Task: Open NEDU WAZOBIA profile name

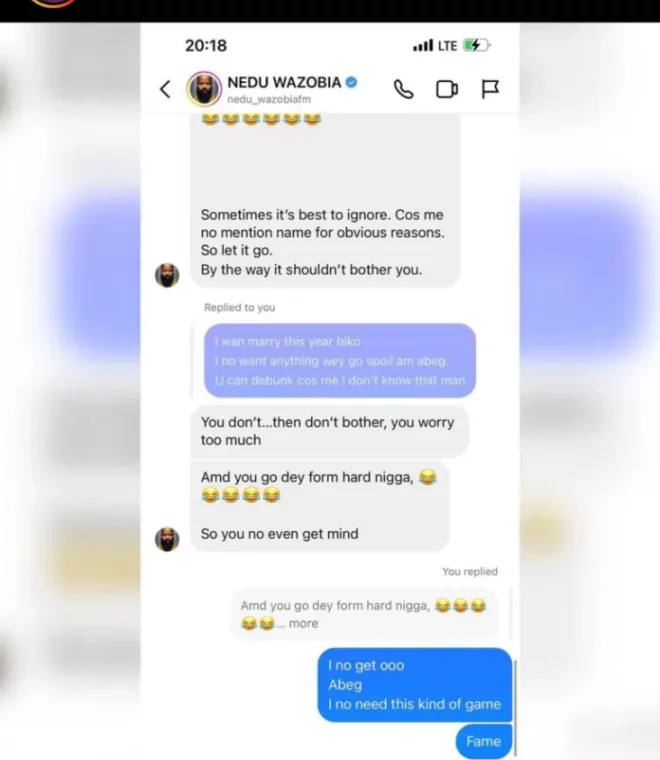Action: [x=284, y=82]
